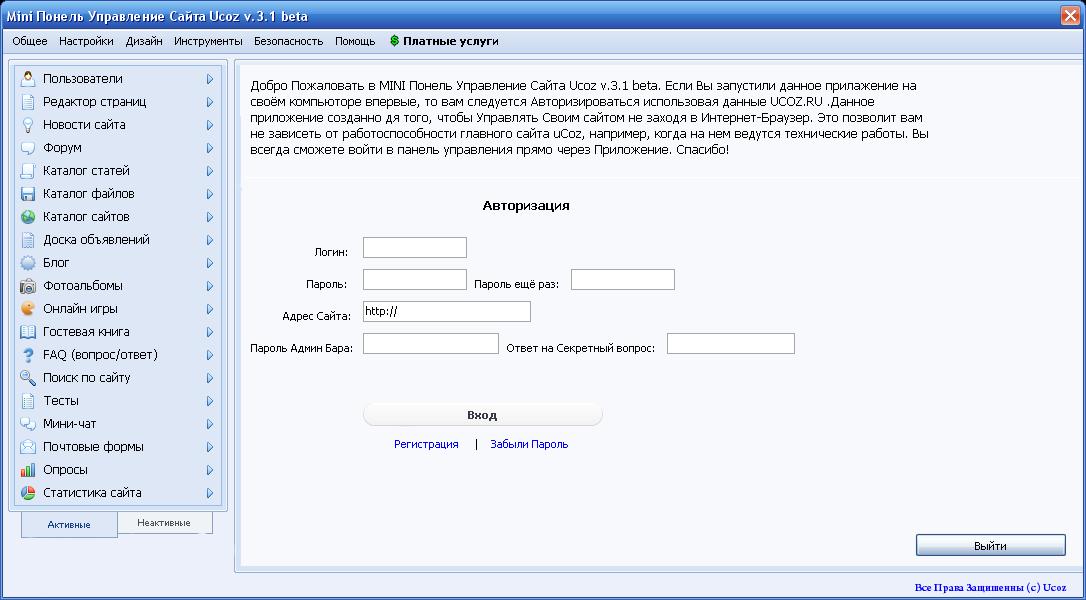The image size is (1086, 600).
Task: Select the Поиск по сайту list row
Action: click(x=118, y=378)
